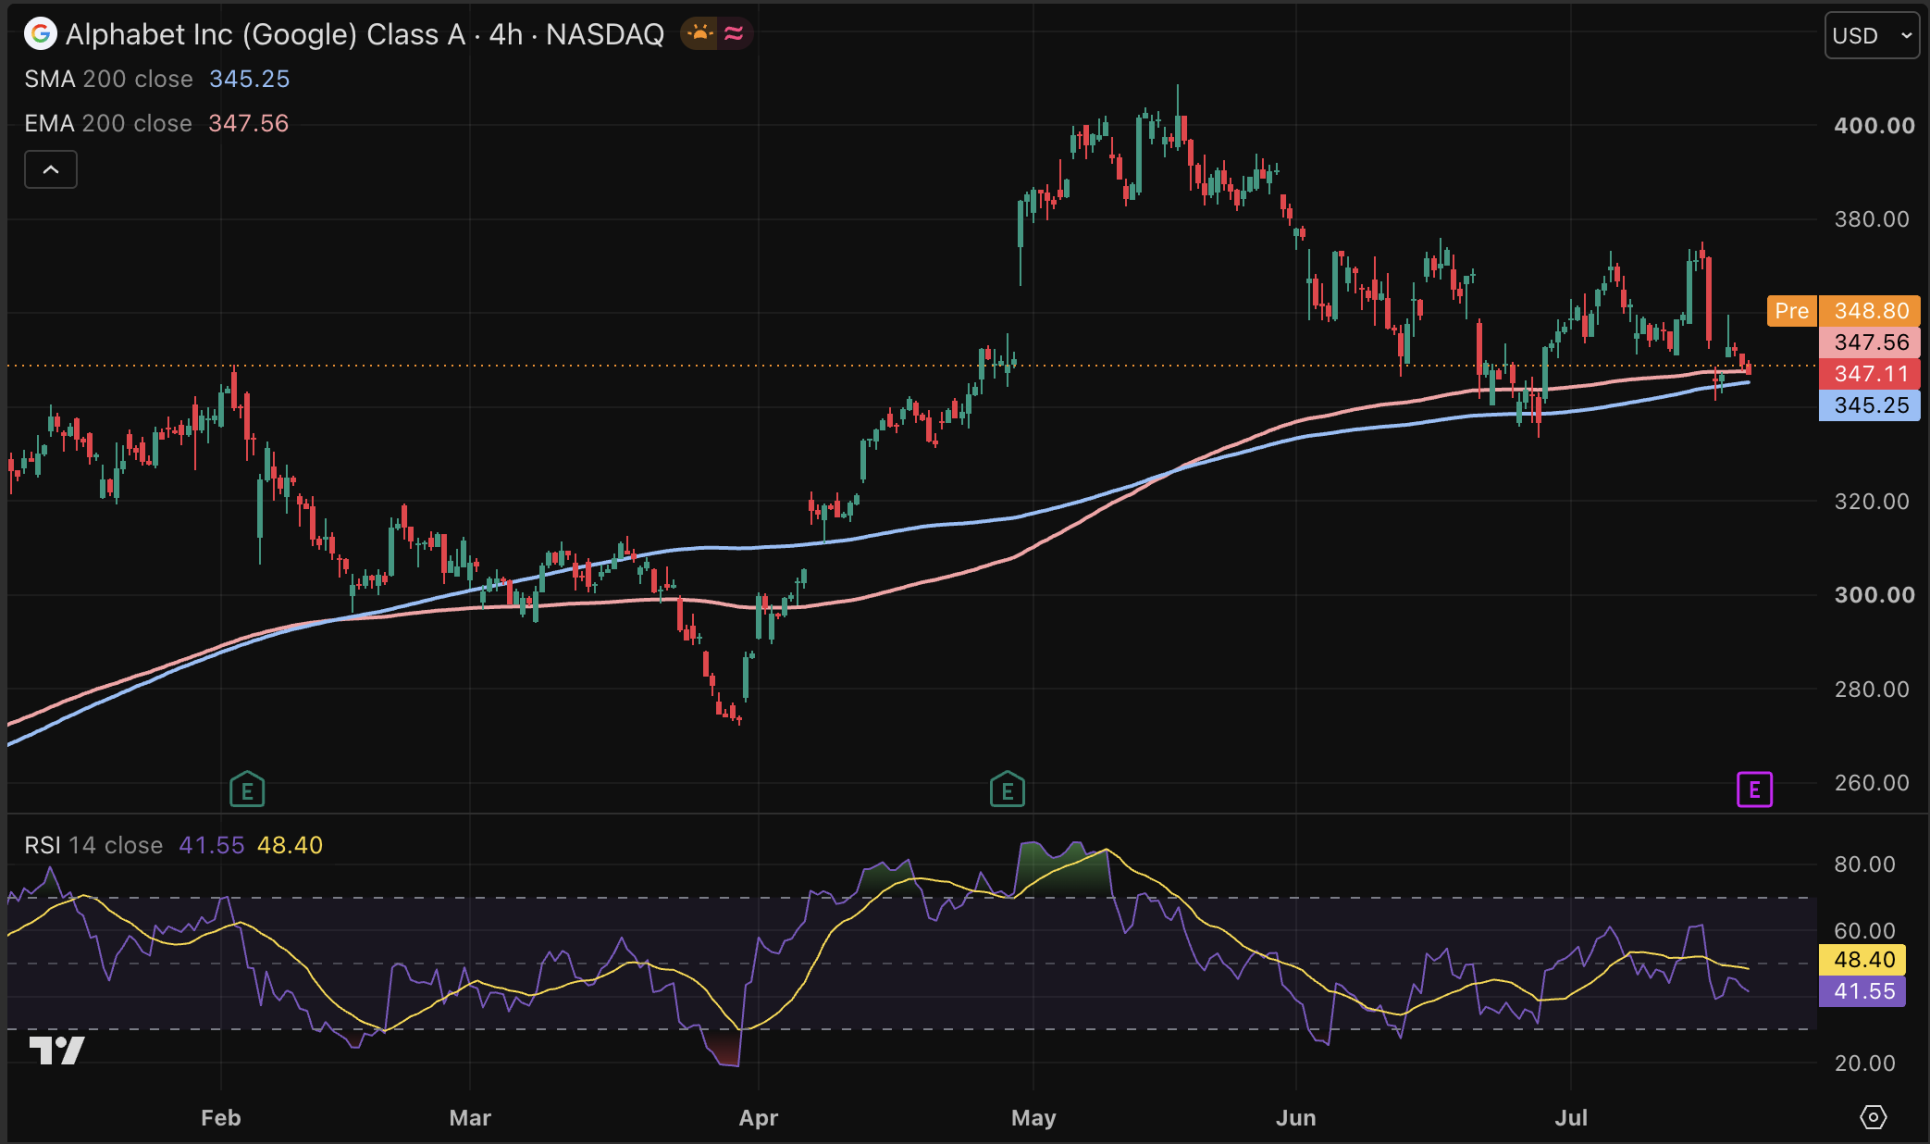This screenshot has width=1930, height=1144.
Task: Click the 4h interval label in the title
Action: coord(506,34)
